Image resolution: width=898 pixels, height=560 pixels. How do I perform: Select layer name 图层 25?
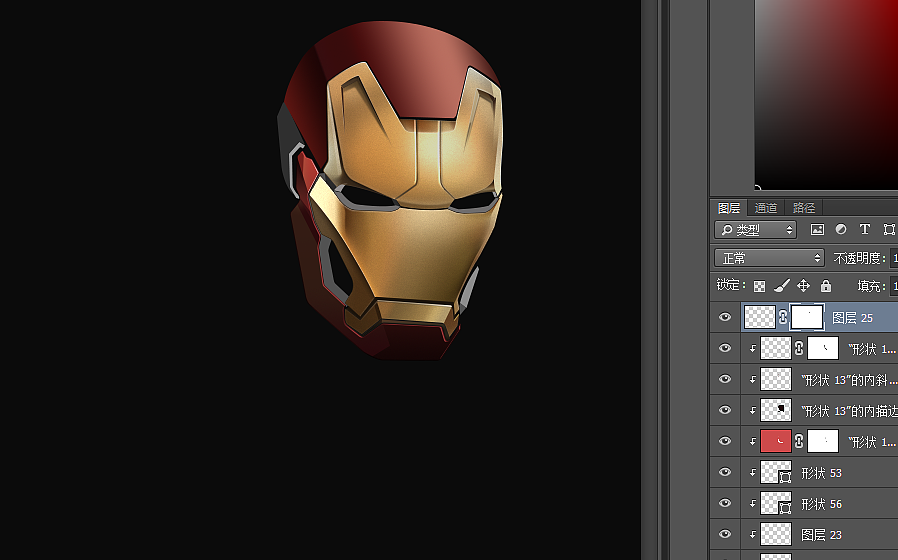point(852,318)
